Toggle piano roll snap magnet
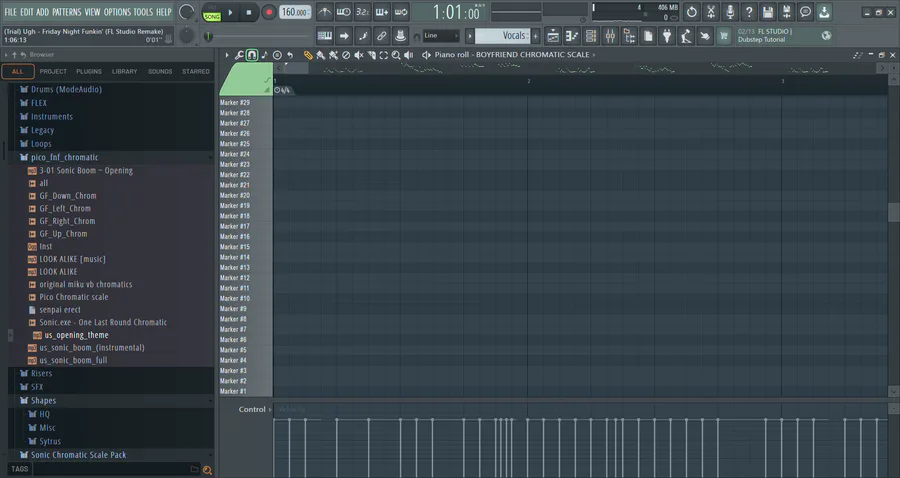Viewport: 900px width, 478px height. 252,55
